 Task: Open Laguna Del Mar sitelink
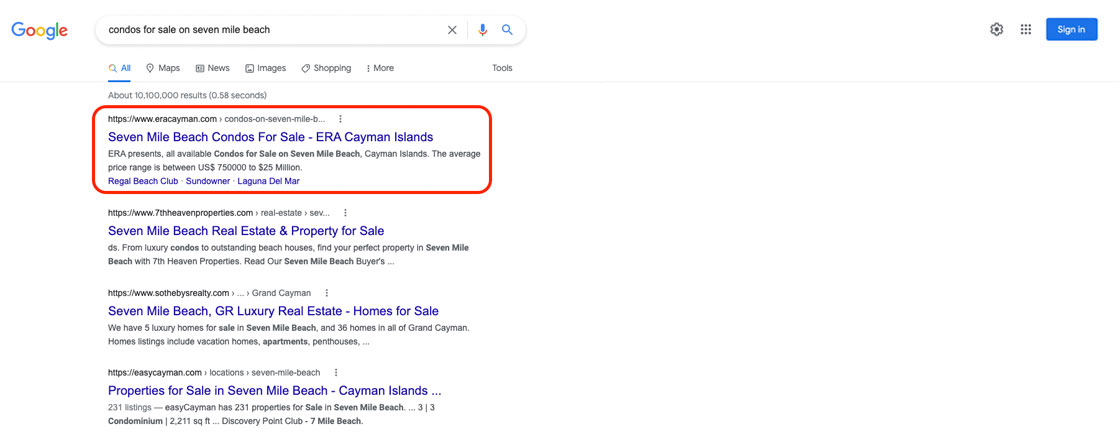tap(269, 181)
